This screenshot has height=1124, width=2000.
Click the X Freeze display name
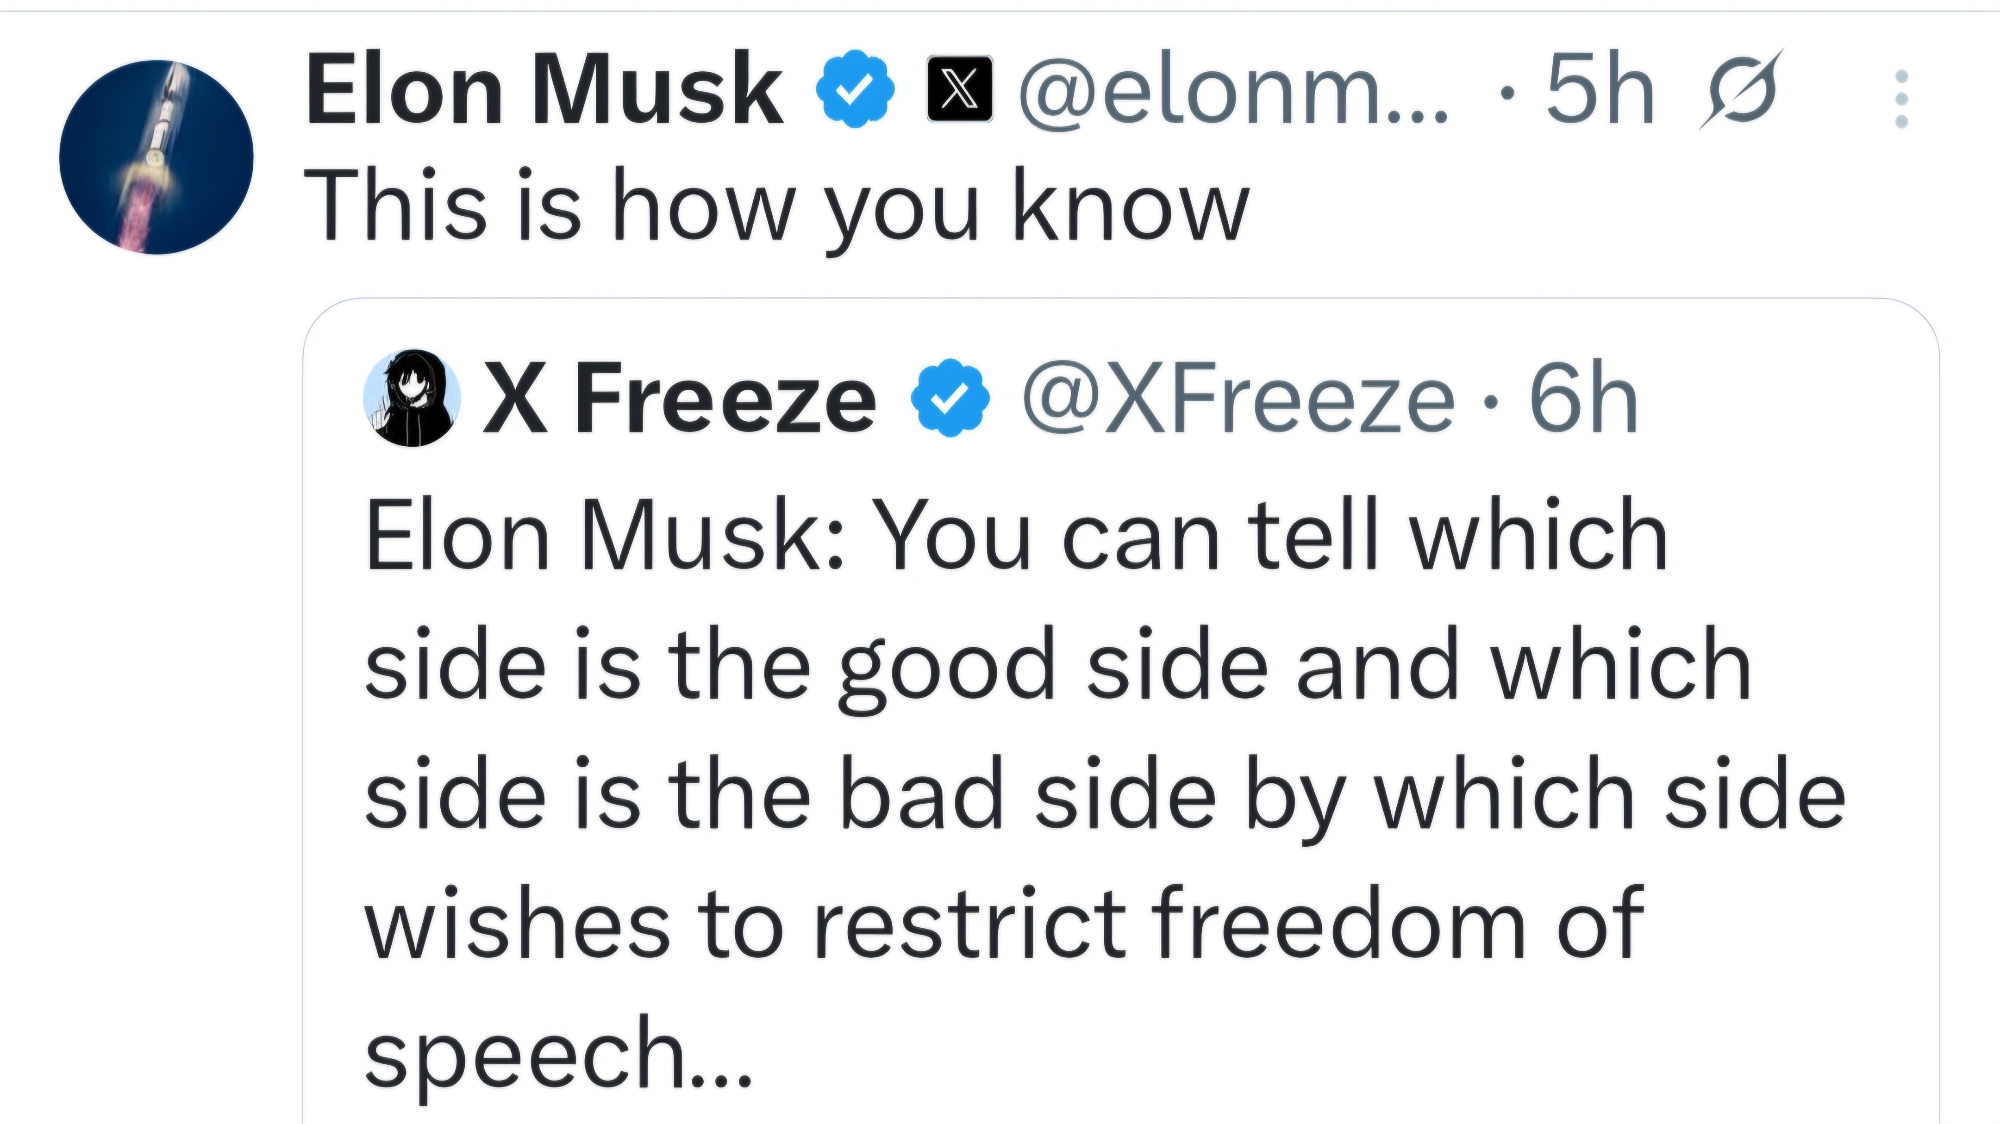pos(679,399)
